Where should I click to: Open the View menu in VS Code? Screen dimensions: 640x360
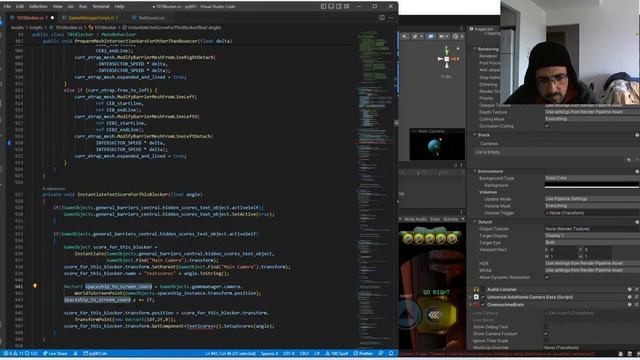click(x=58, y=7)
